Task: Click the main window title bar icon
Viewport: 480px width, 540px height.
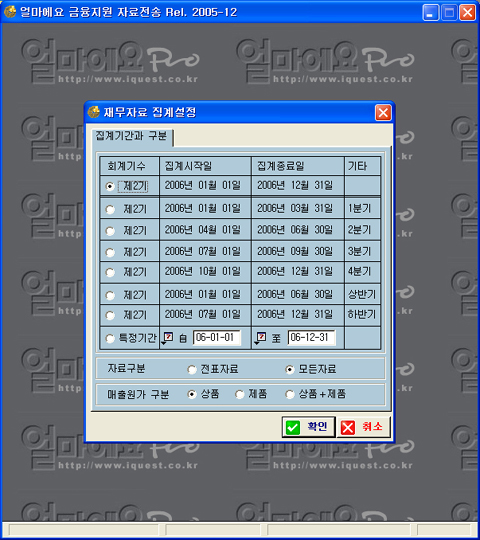Action: click(10, 12)
